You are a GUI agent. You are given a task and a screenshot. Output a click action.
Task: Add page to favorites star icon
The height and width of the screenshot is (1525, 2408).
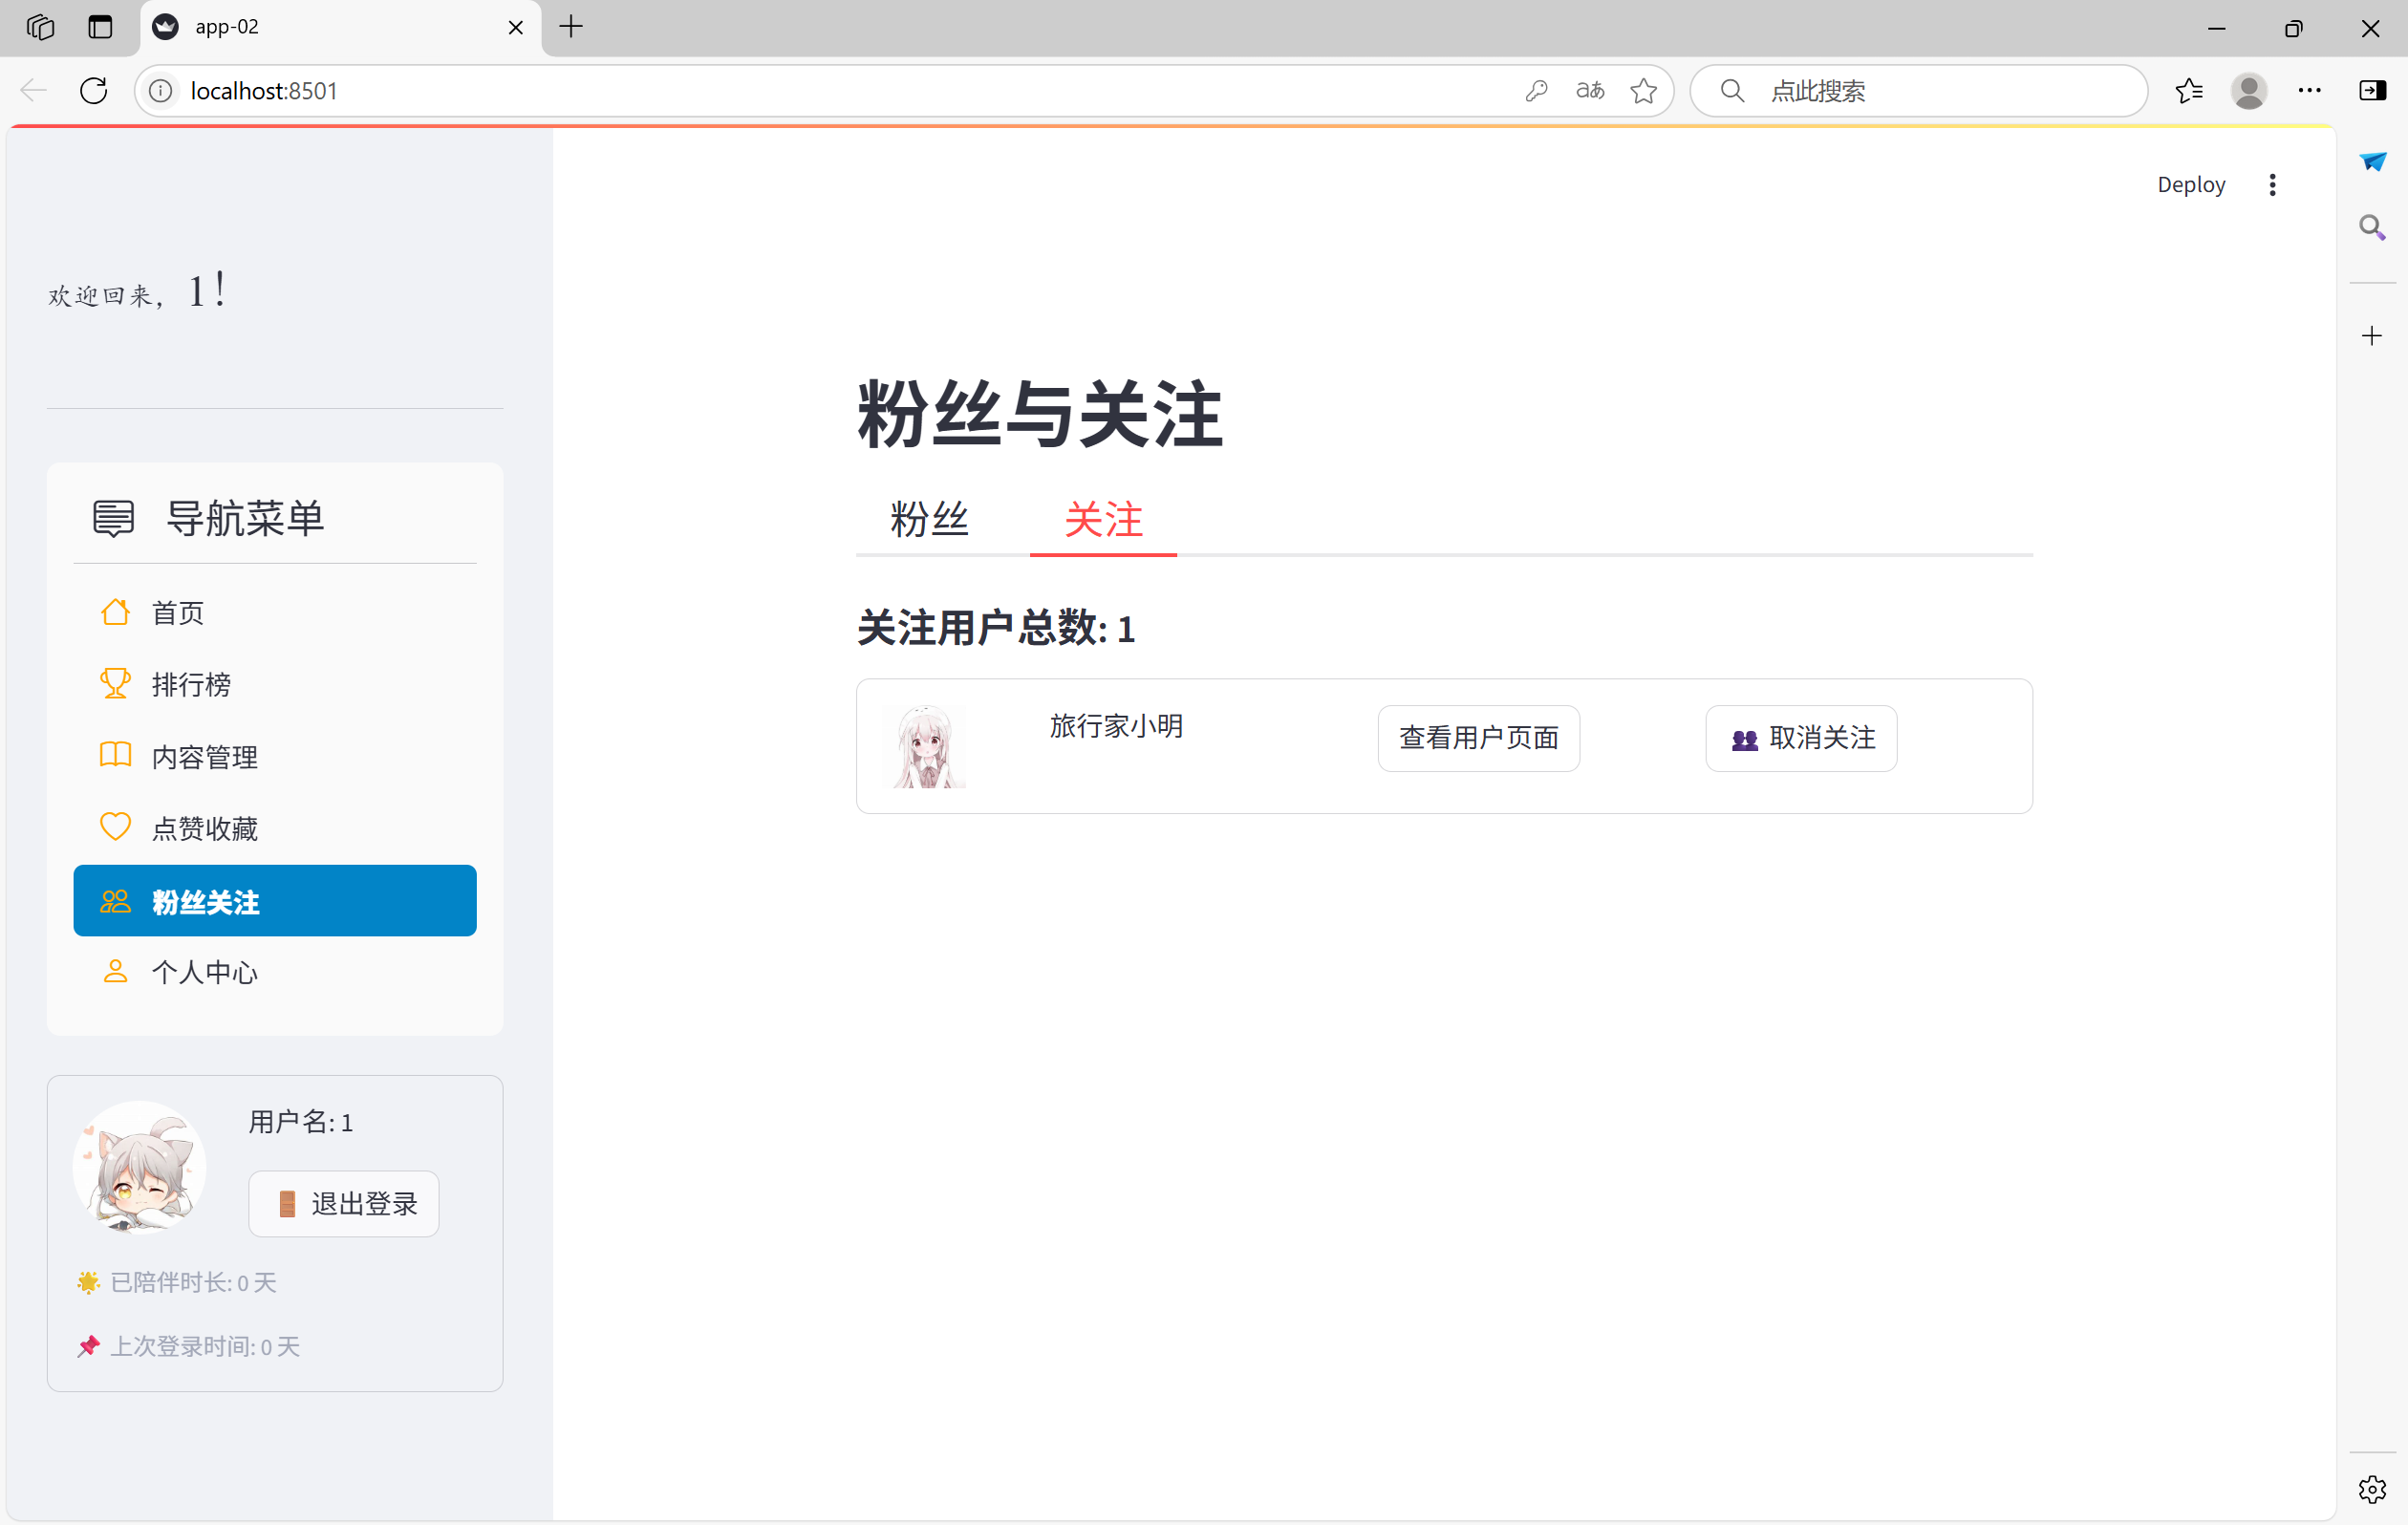coord(1643,91)
